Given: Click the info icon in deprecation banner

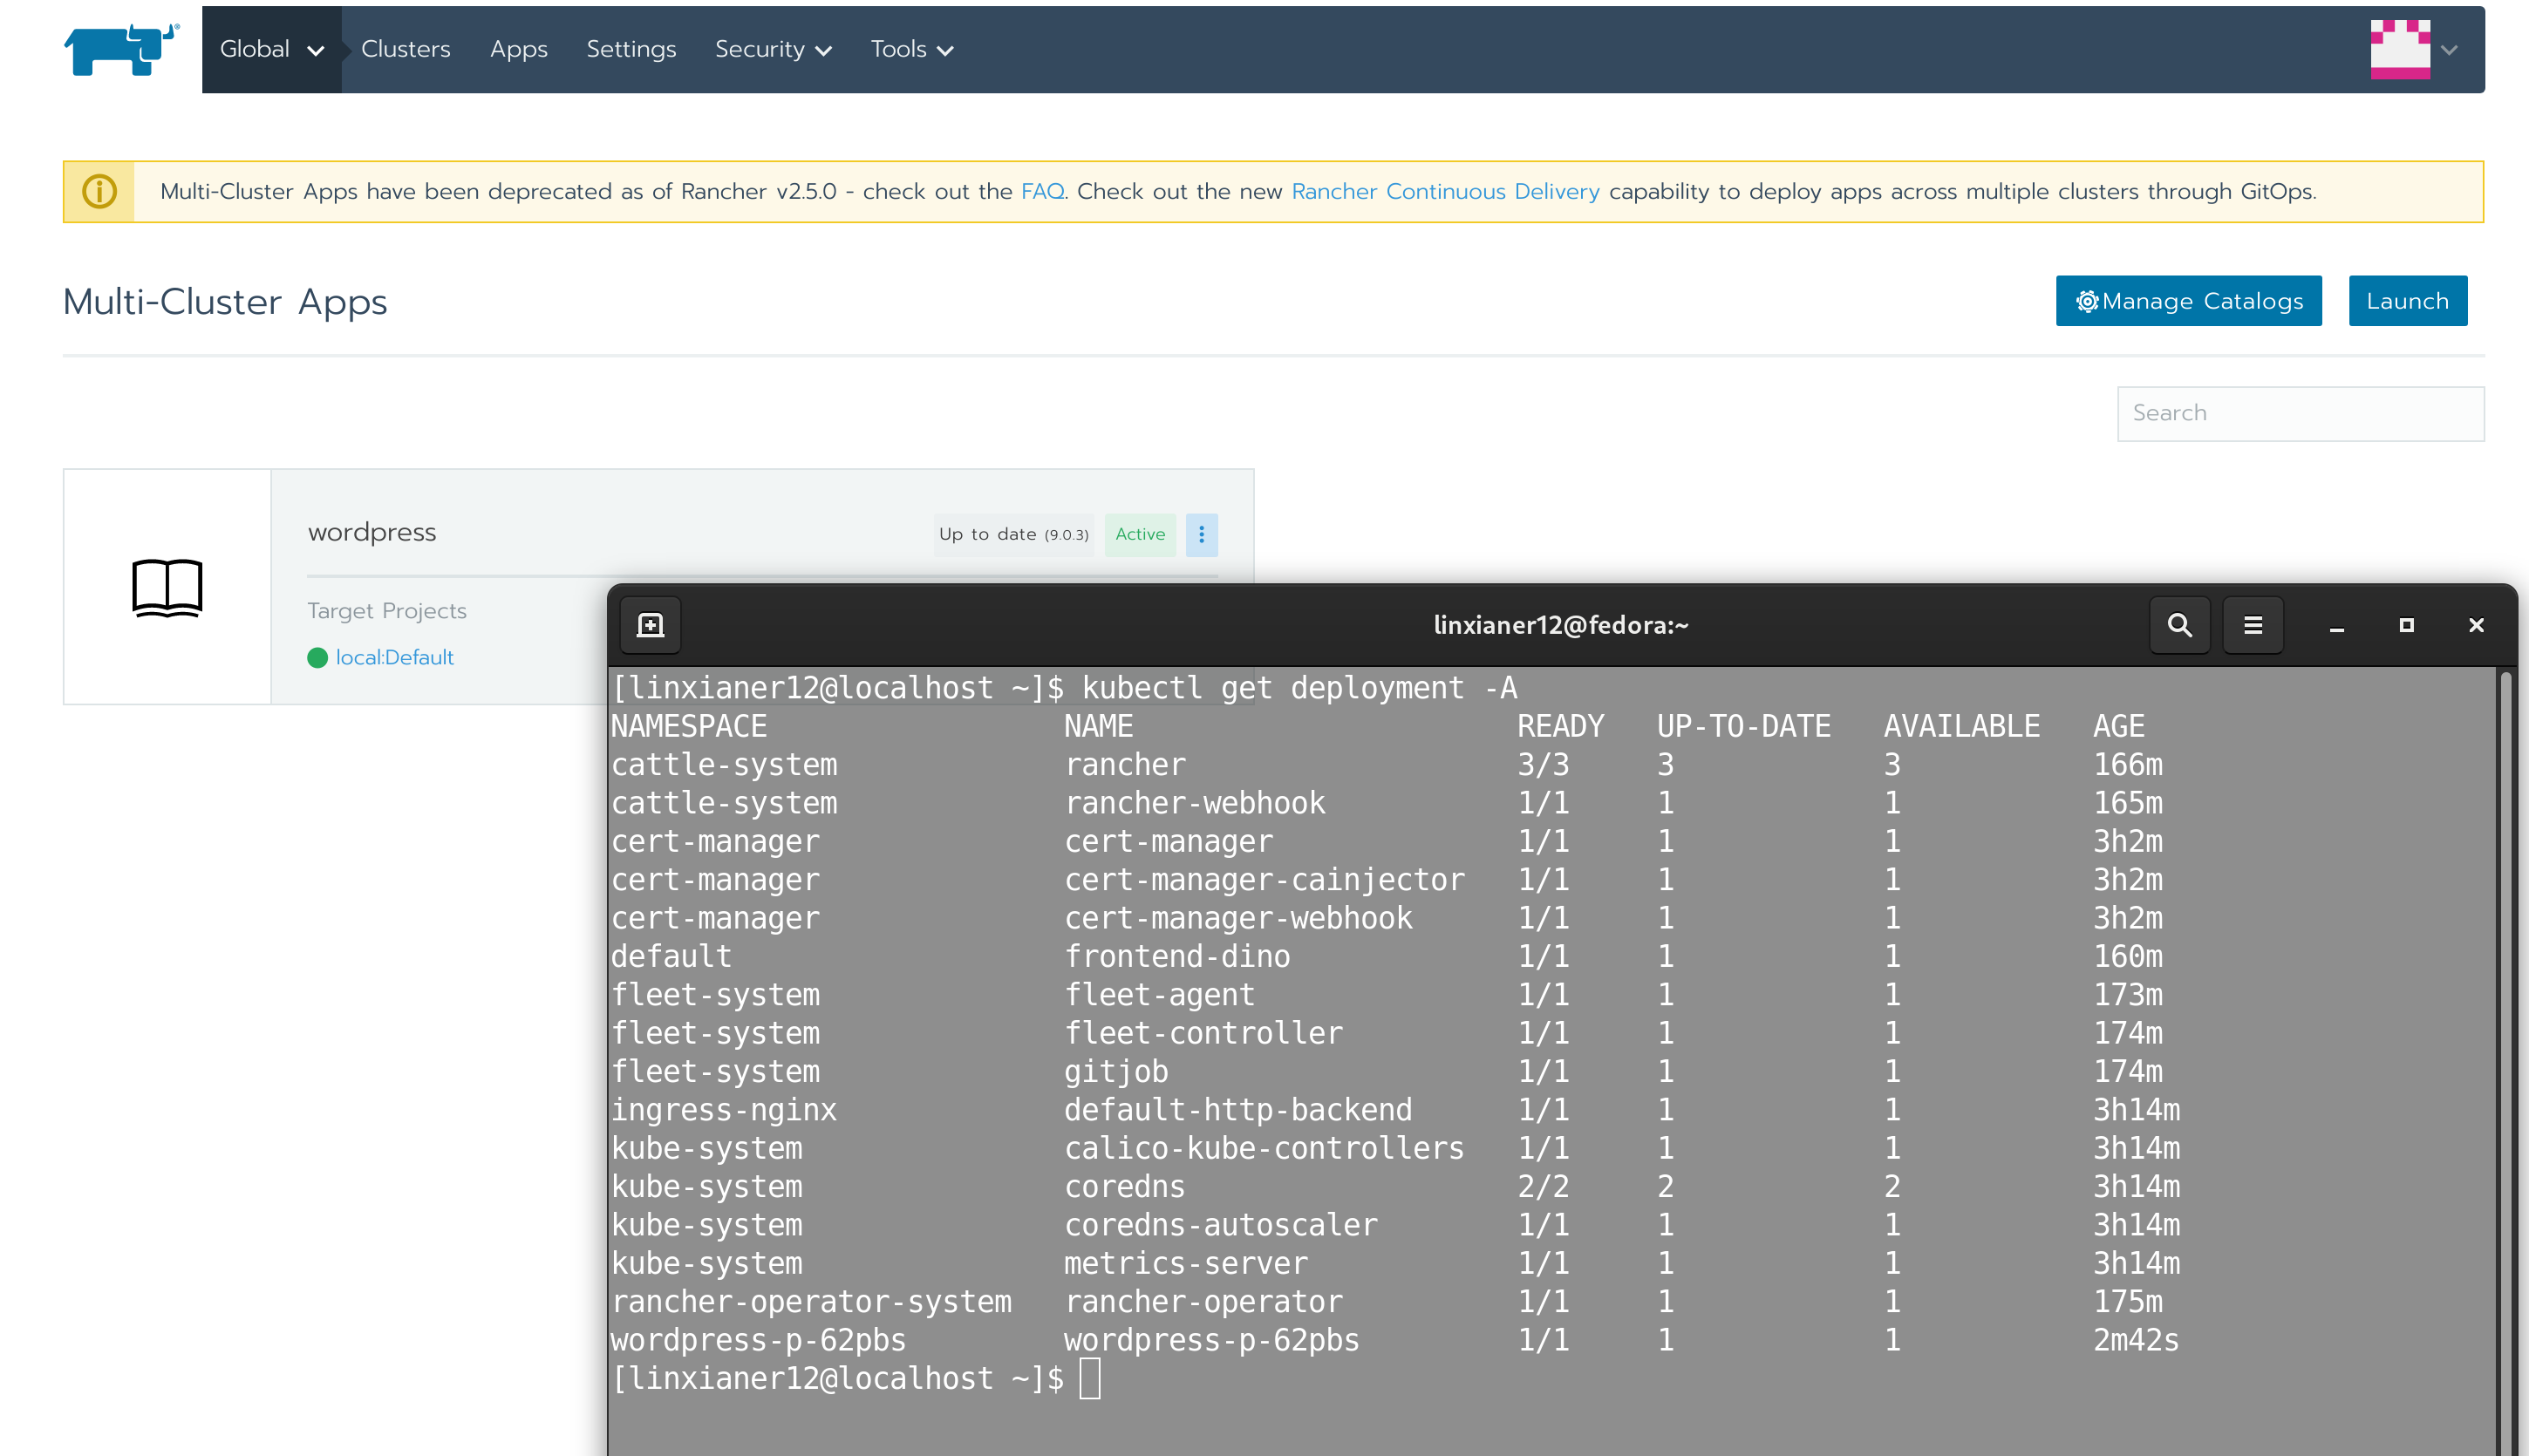Looking at the screenshot, I should click(x=99, y=191).
